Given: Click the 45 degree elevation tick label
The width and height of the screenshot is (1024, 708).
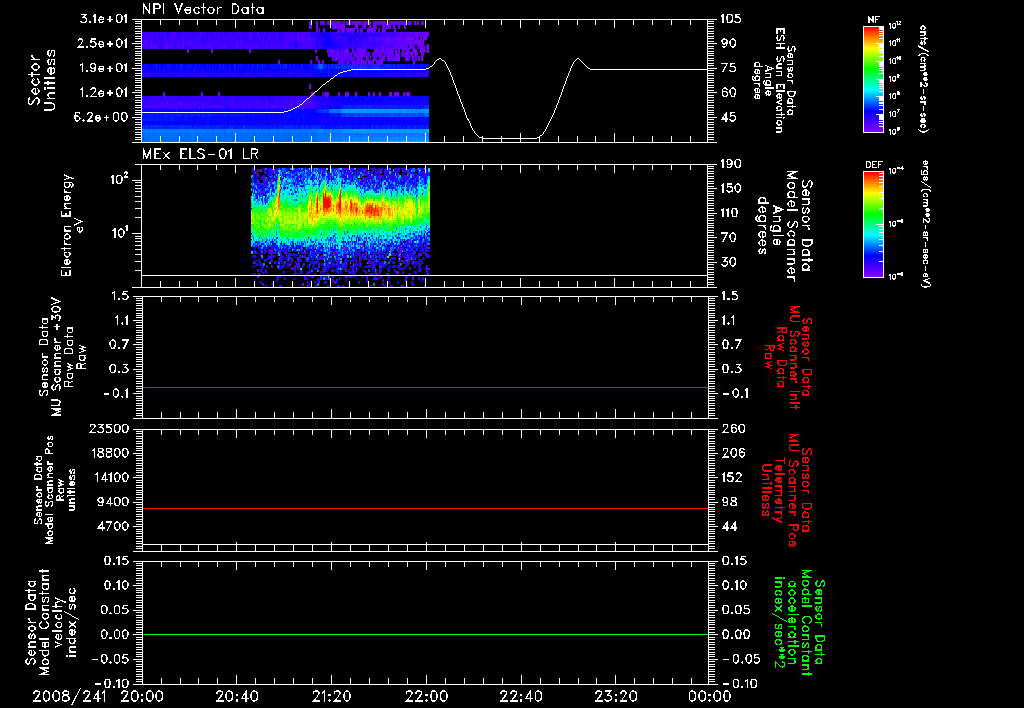Looking at the screenshot, I should (728, 117).
